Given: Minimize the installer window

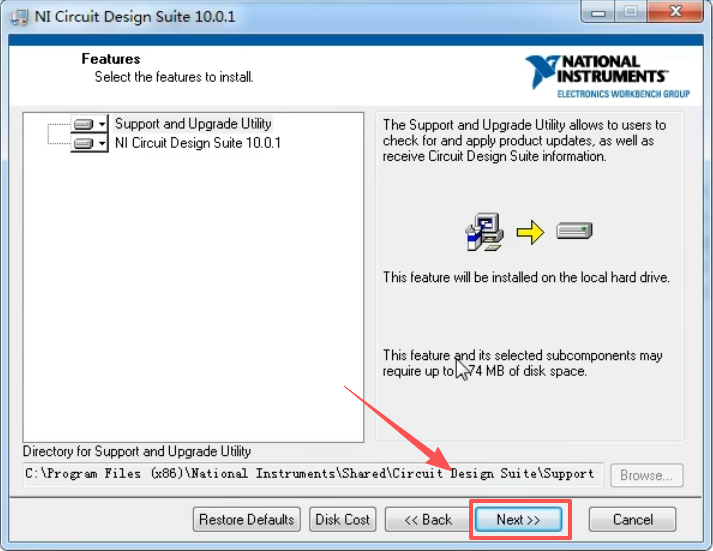Looking at the screenshot, I should (x=598, y=12).
